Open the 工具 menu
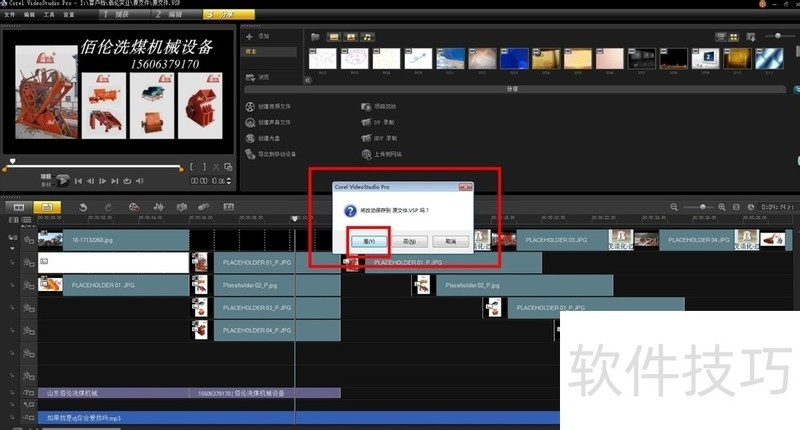The width and height of the screenshot is (800, 430). [47, 16]
